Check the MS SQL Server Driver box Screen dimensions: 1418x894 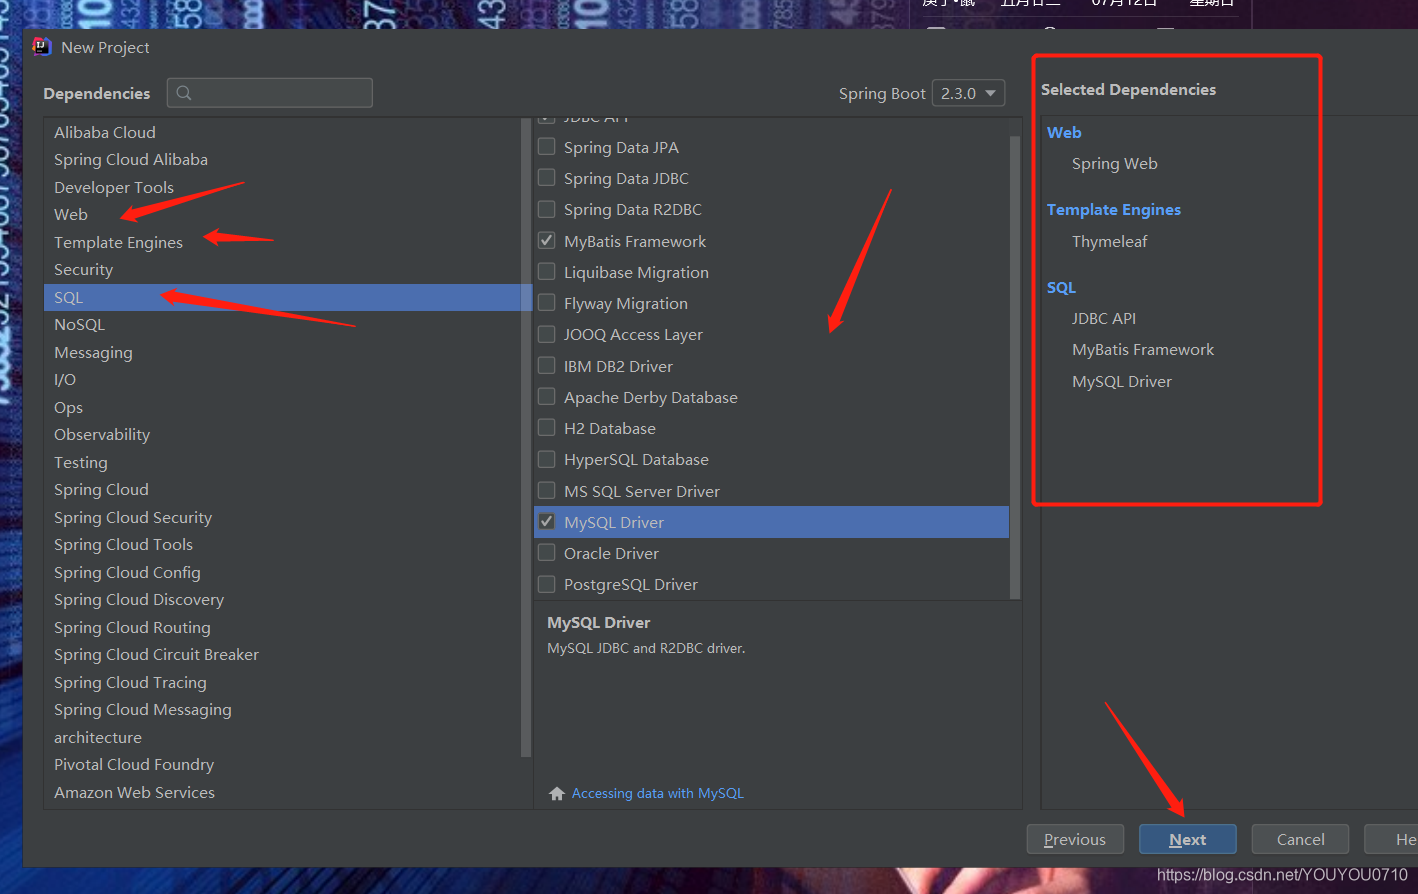pos(547,491)
